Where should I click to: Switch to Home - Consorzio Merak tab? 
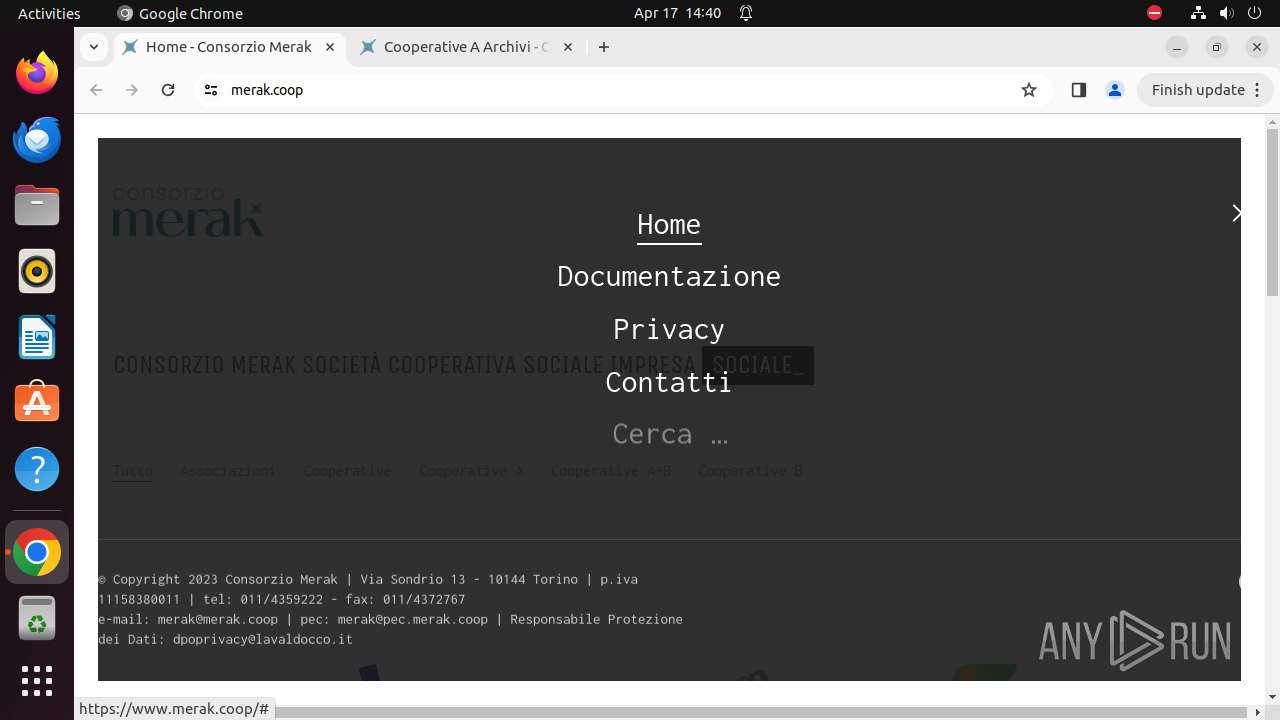[x=229, y=47]
